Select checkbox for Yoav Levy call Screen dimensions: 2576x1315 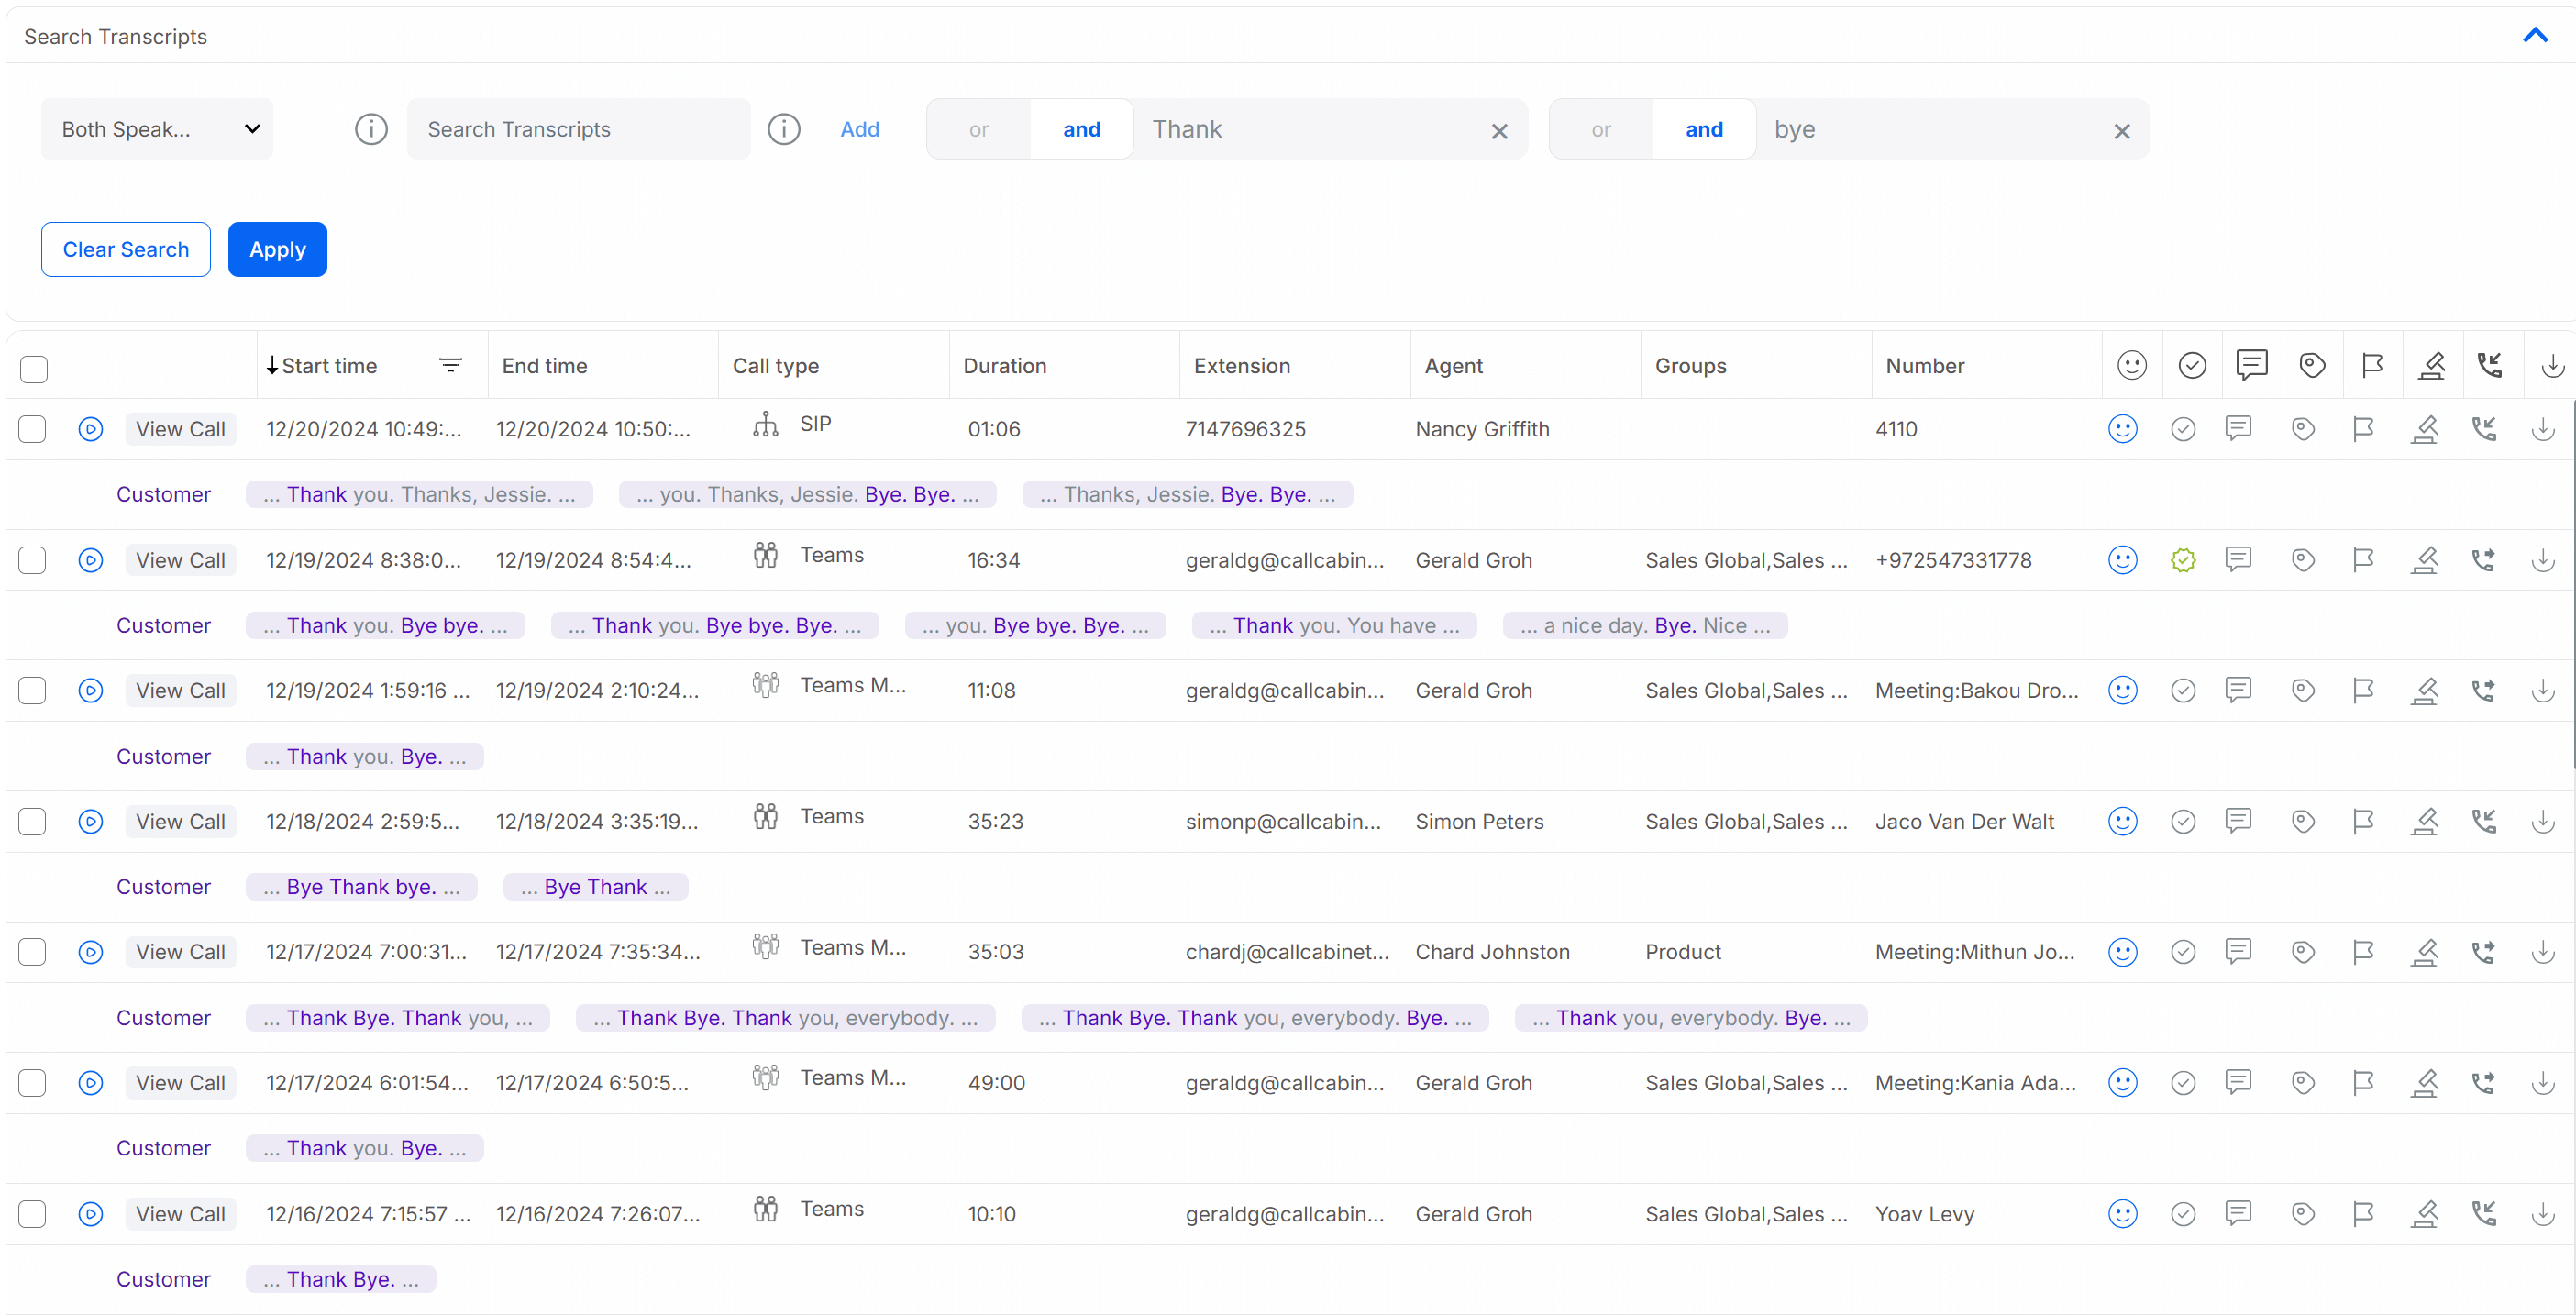pyautogui.click(x=32, y=1214)
